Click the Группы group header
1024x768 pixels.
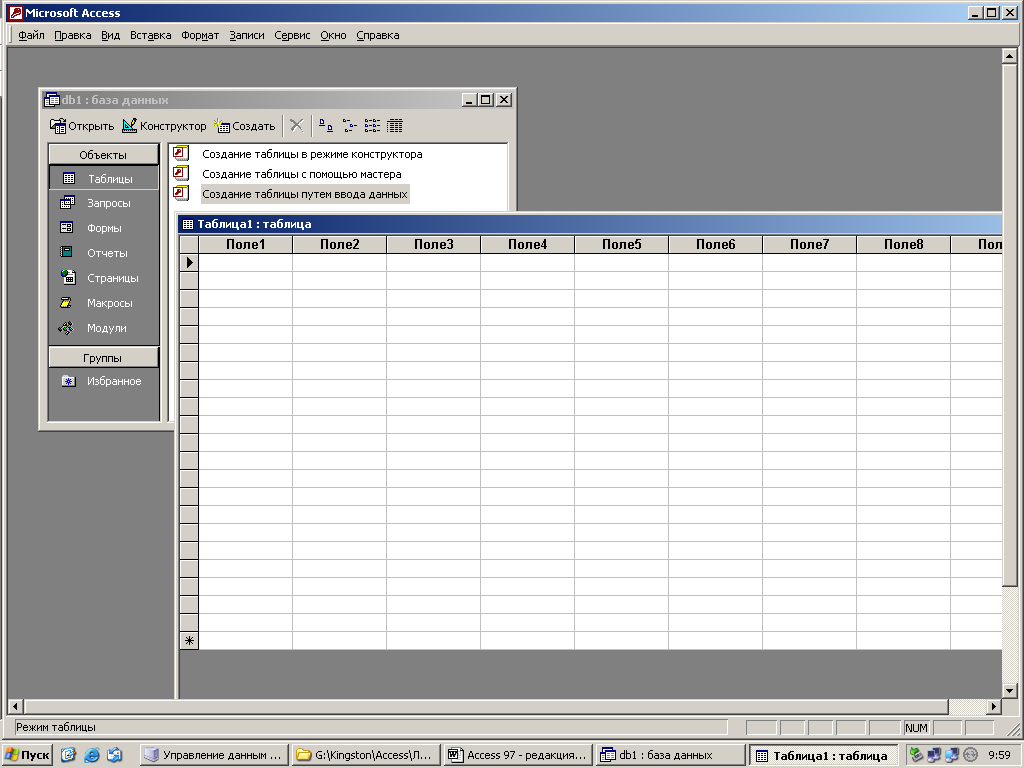(x=103, y=358)
